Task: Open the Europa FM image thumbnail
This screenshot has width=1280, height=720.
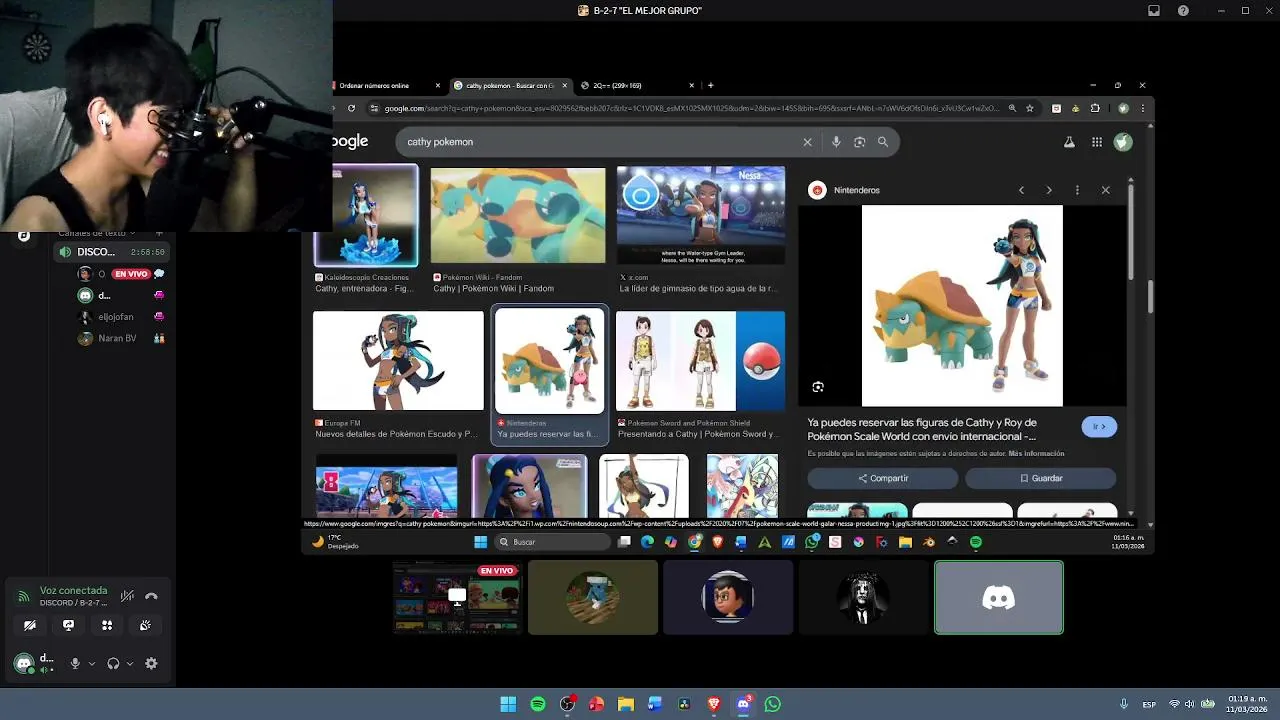Action: coord(398,361)
